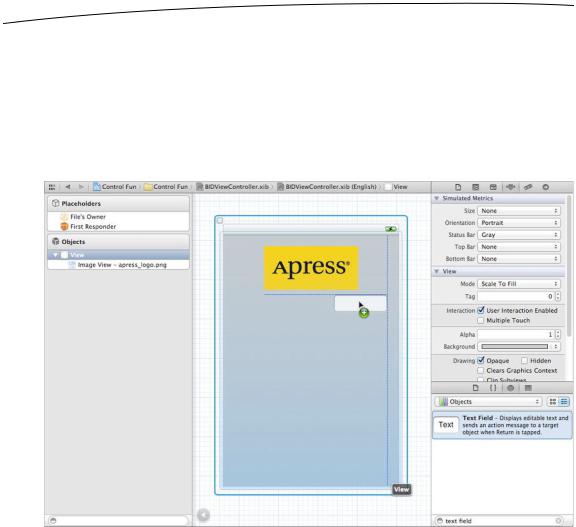Check the Hidden checkbox
Viewport: 576px width, 527px height.
coord(524,361)
